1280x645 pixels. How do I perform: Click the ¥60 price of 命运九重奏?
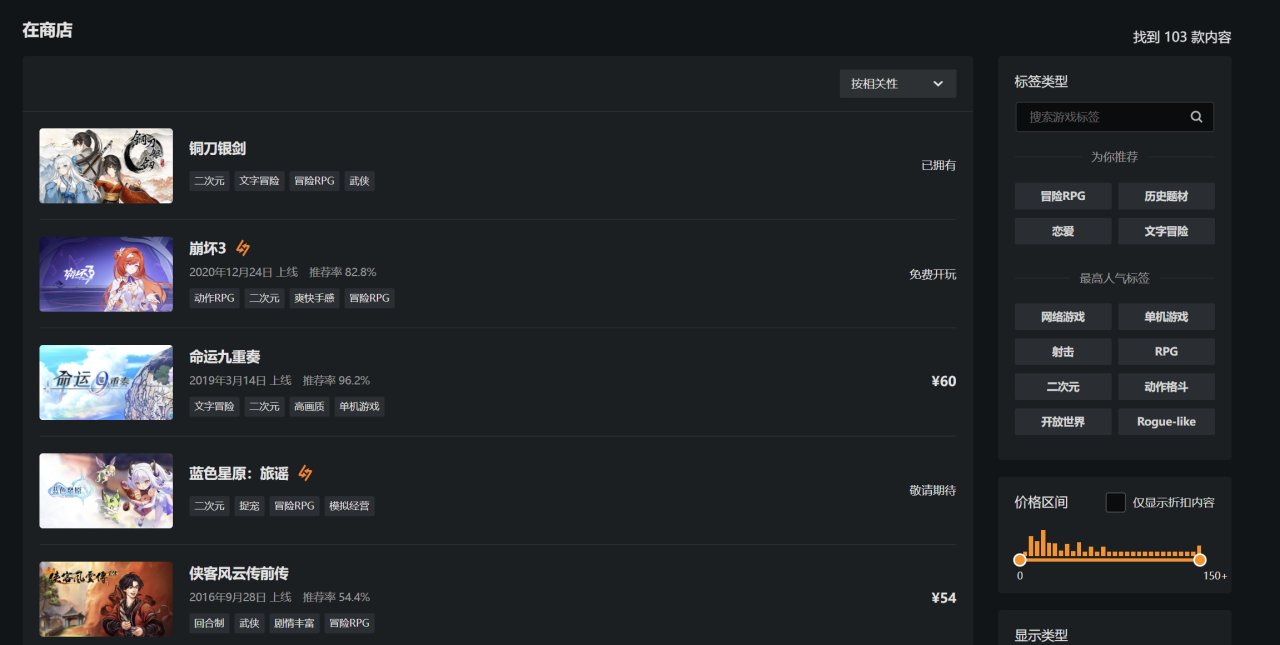pyautogui.click(x=943, y=381)
